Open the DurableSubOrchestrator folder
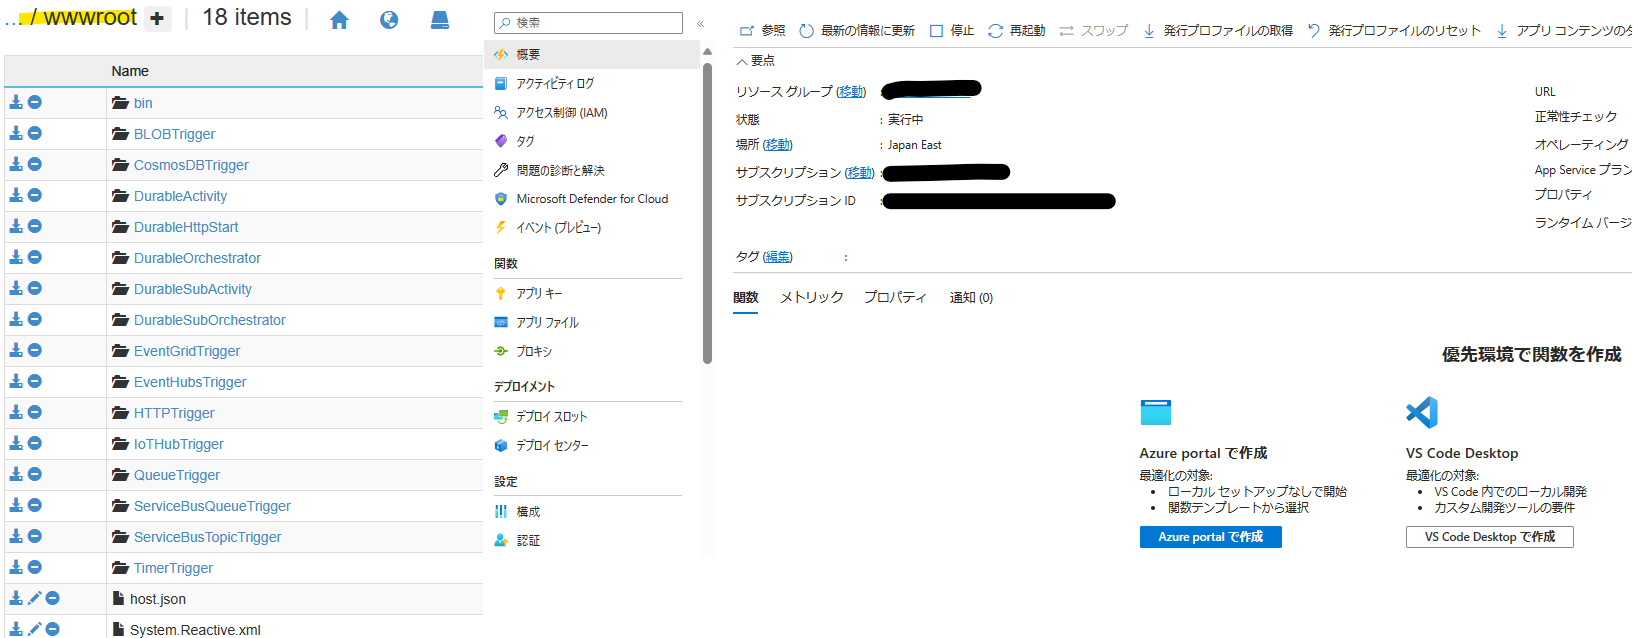Screen dimensions: 1633x638 [210, 320]
